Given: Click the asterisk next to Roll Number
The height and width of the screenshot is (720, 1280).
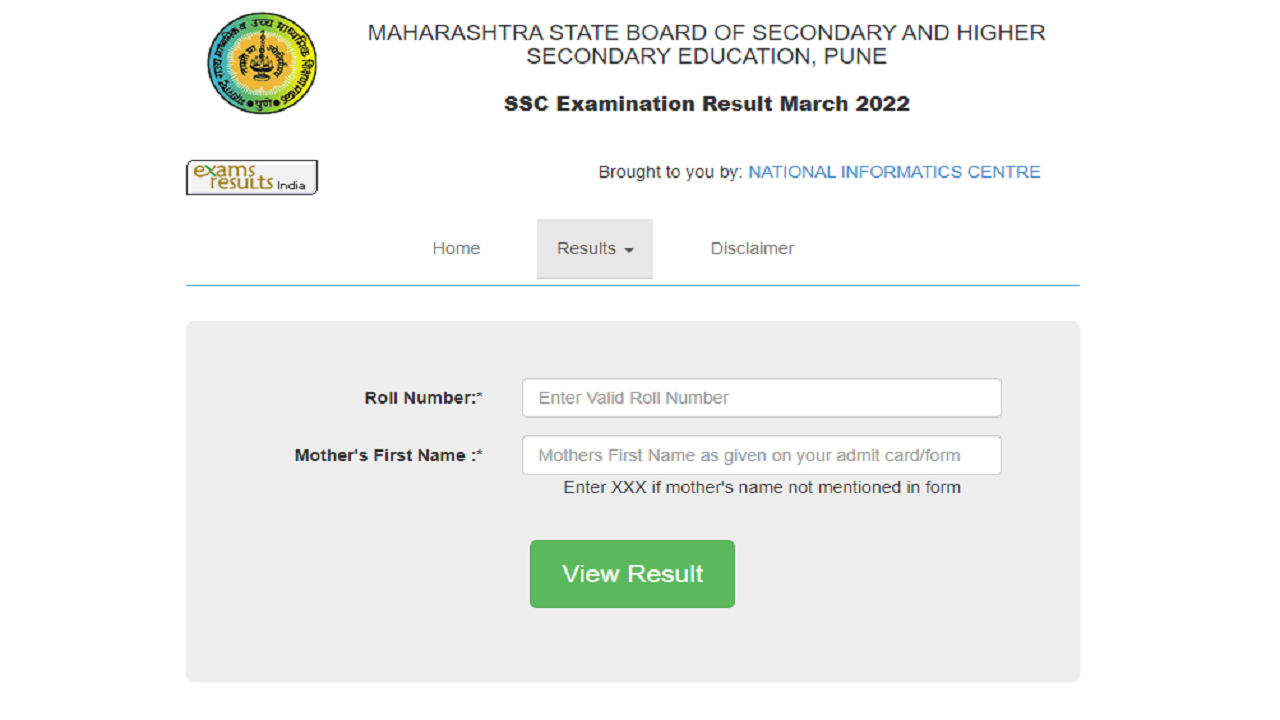Looking at the screenshot, I should click(x=480, y=397).
